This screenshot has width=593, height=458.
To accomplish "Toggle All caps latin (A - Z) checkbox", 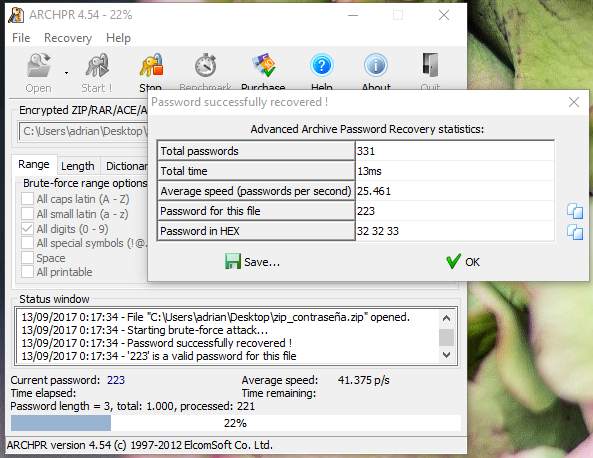I will [28, 199].
